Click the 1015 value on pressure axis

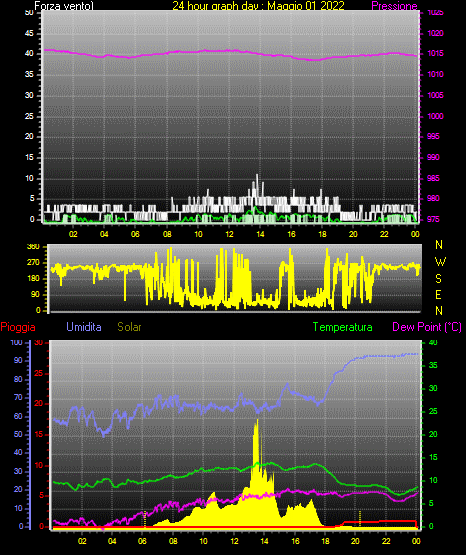point(435,53)
